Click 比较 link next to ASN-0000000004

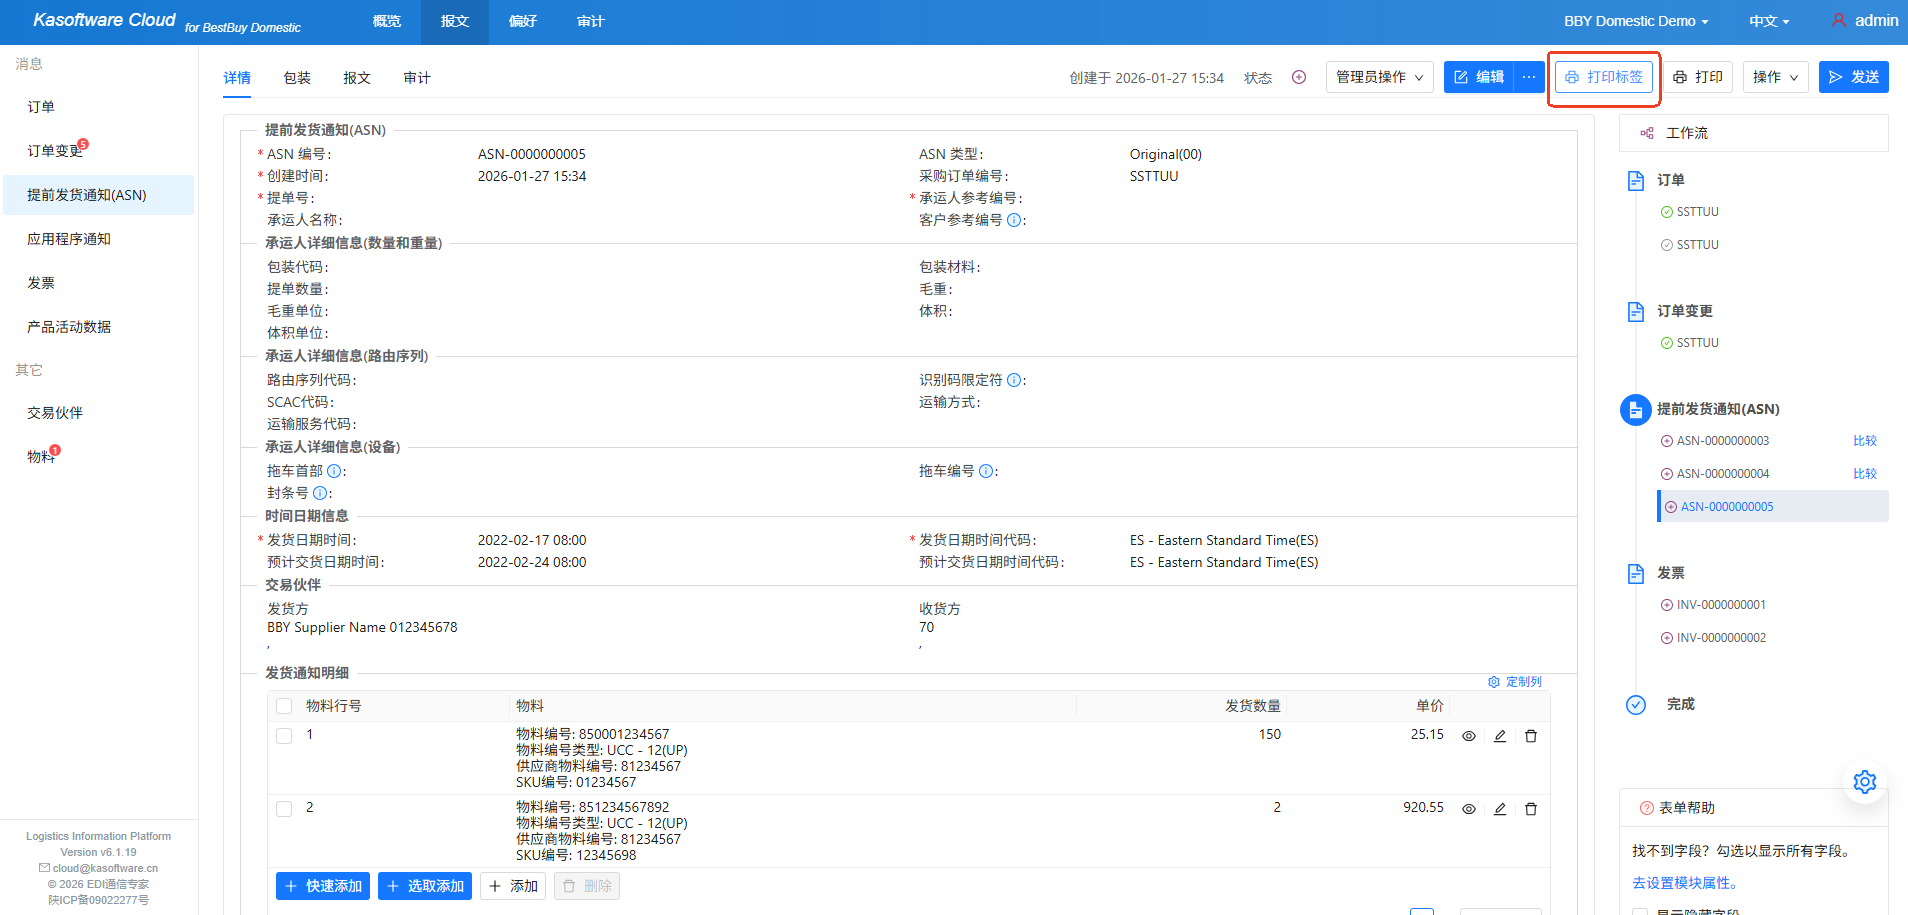pyautogui.click(x=1864, y=474)
